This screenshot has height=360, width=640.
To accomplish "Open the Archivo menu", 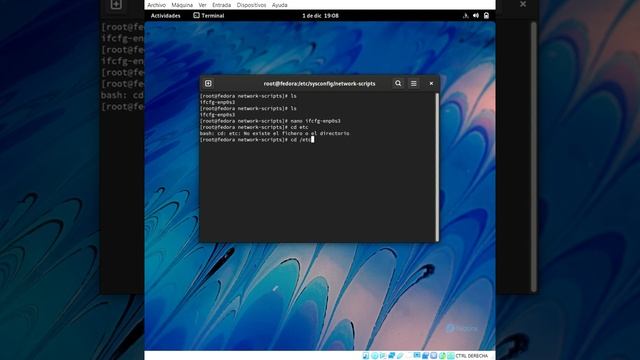I will click(x=156, y=5).
